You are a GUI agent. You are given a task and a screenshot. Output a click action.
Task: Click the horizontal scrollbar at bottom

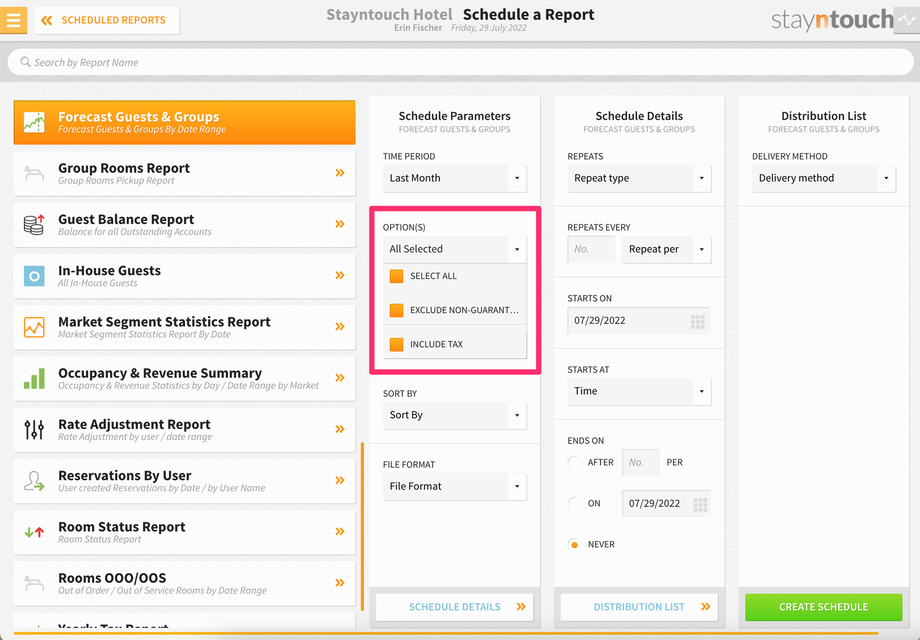(446, 634)
